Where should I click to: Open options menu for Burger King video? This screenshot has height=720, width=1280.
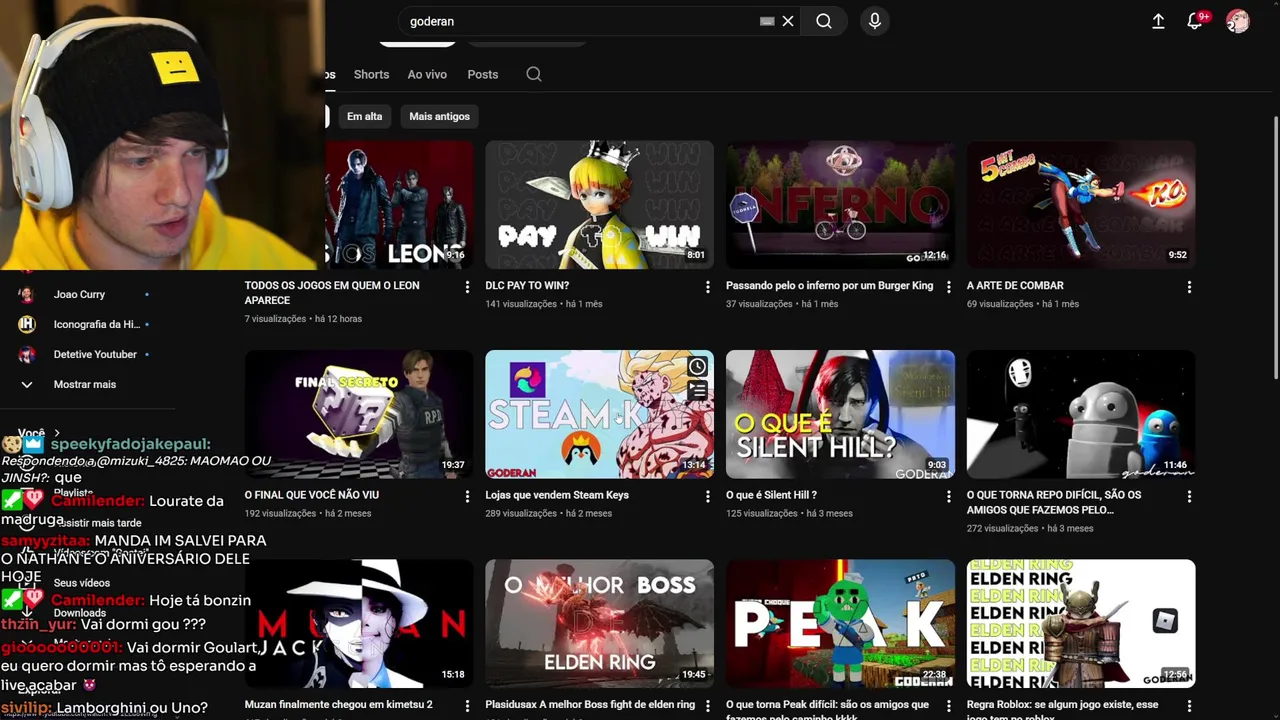coord(949,287)
